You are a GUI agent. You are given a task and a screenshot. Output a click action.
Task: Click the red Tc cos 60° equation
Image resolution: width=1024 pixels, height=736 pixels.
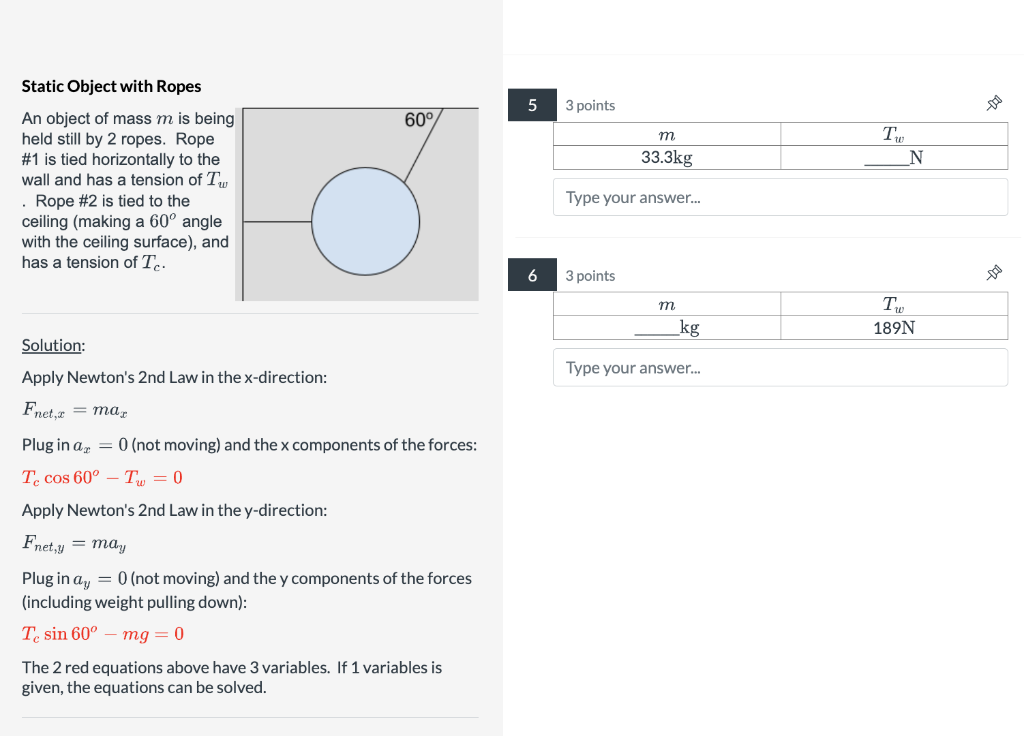(102, 478)
